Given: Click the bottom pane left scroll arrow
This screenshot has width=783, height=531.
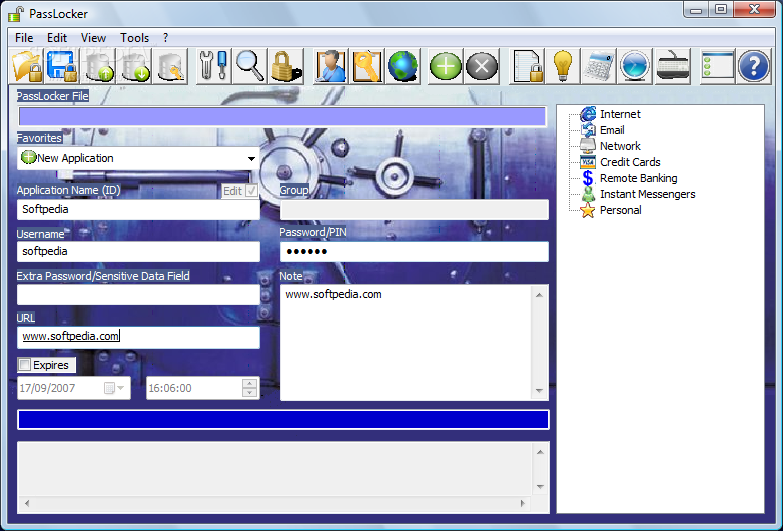Looking at the screenshot, I should [x=27, y=503].
